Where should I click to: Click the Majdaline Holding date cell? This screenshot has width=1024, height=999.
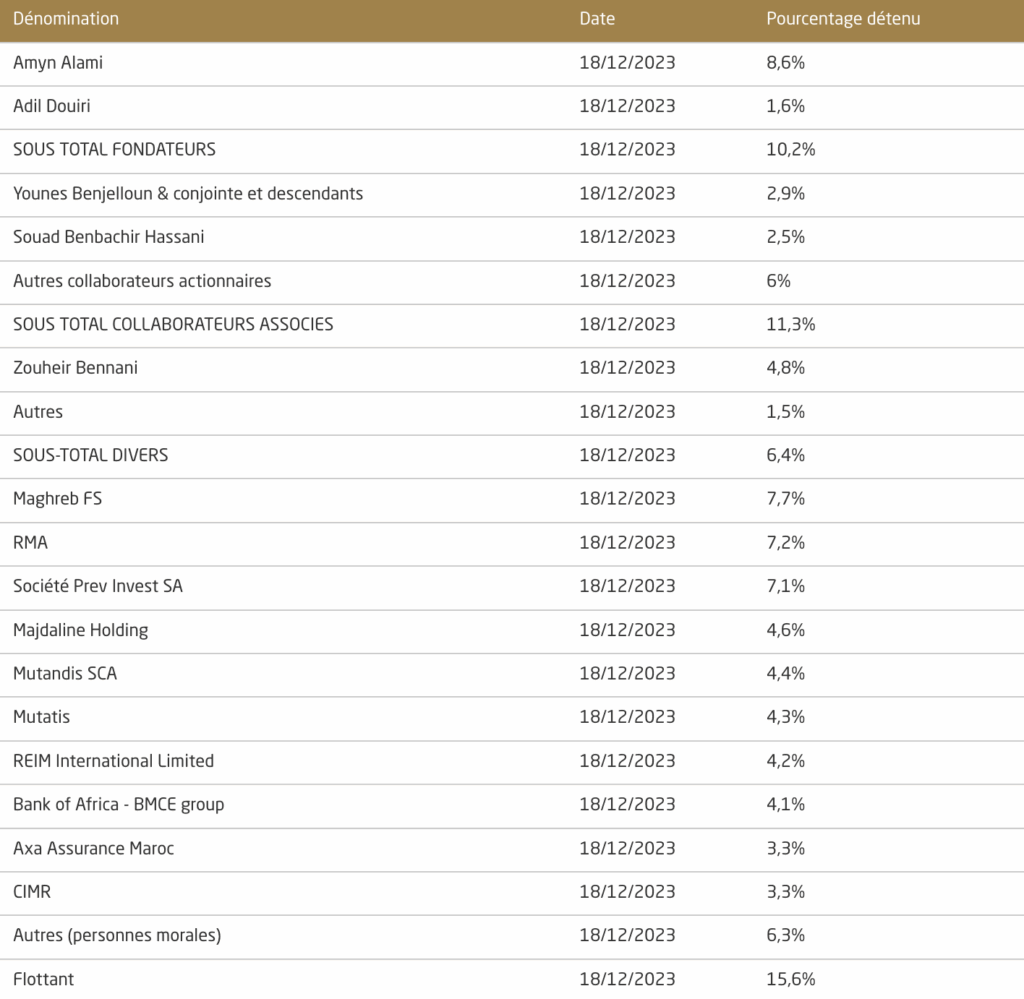[x=627, y=630]
